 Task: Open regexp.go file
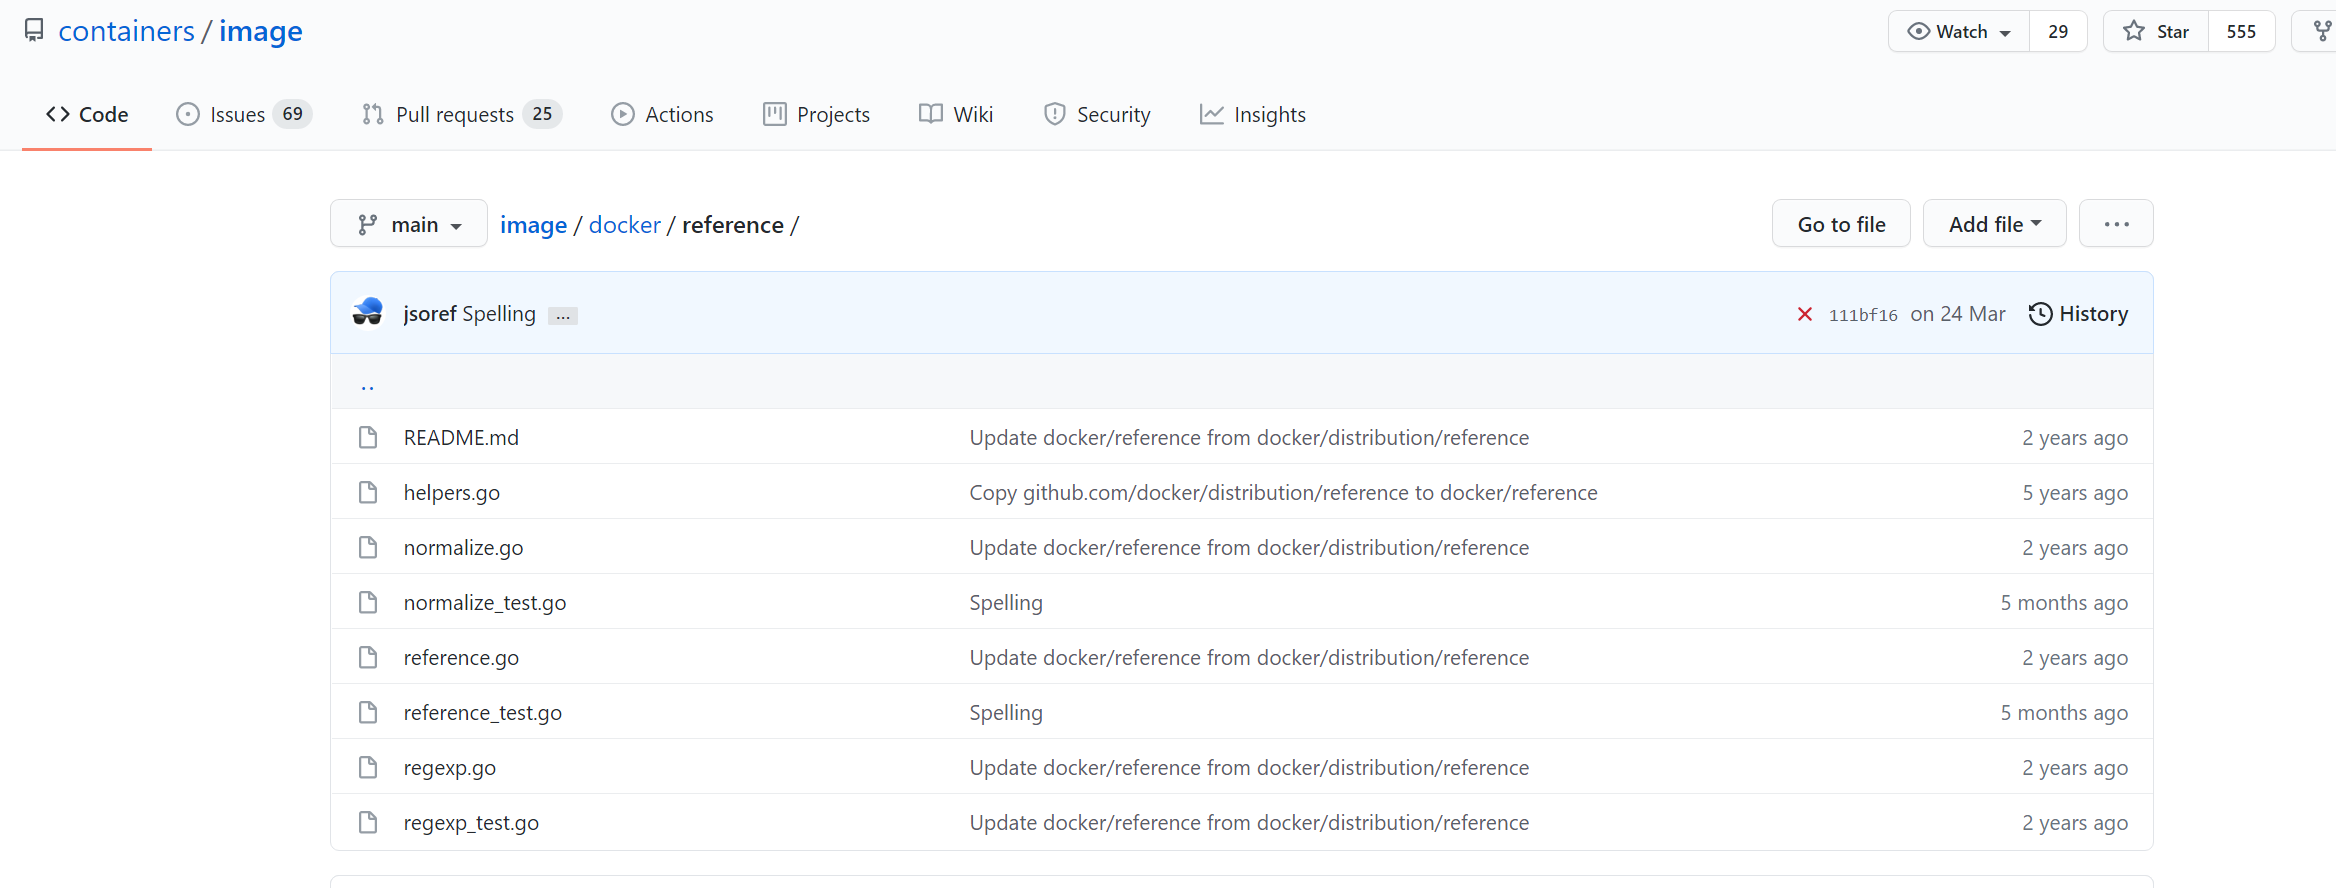tap(450, 767)
